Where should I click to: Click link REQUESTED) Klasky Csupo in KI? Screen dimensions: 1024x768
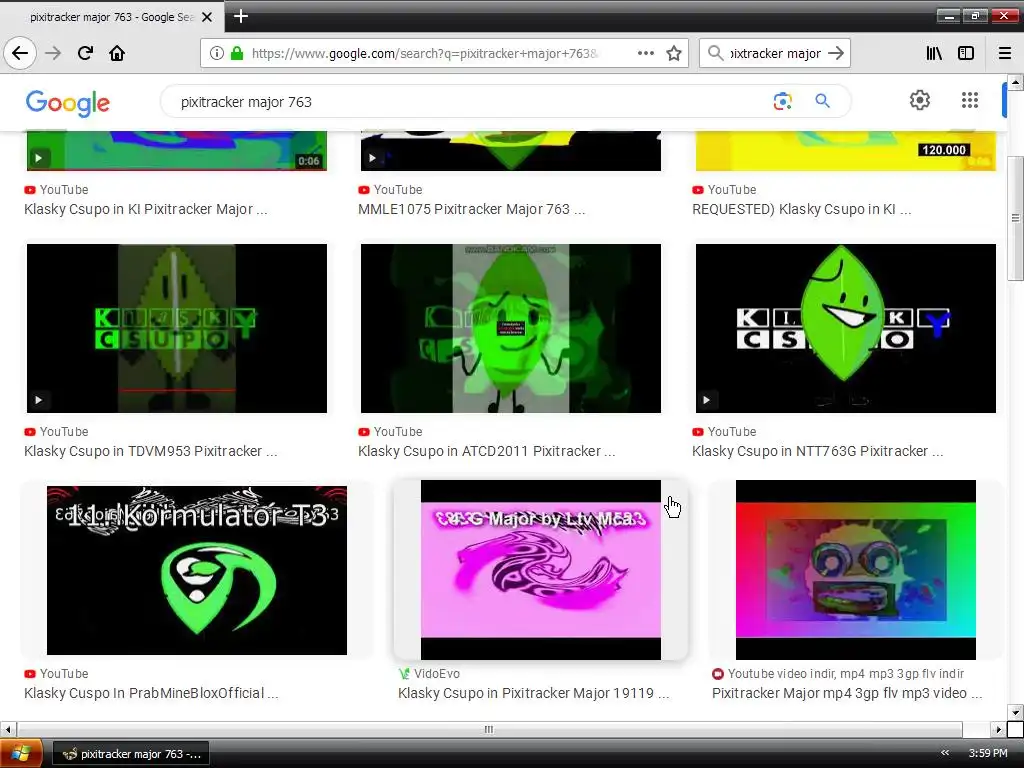(x=801, y=209)
